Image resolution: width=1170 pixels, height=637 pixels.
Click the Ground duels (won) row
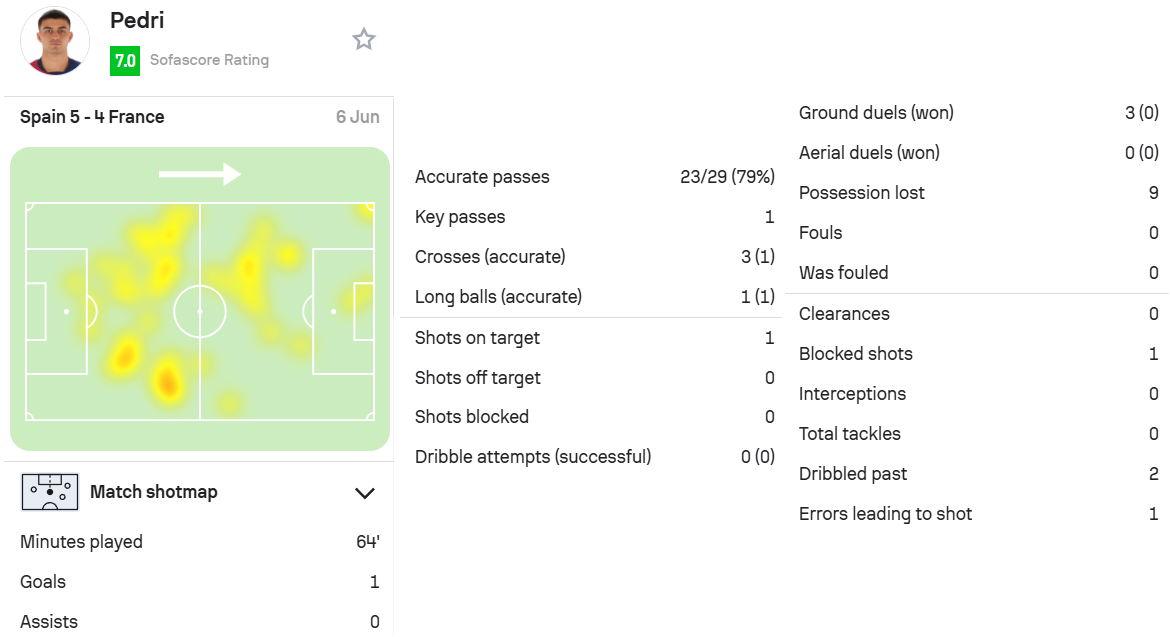978,113
